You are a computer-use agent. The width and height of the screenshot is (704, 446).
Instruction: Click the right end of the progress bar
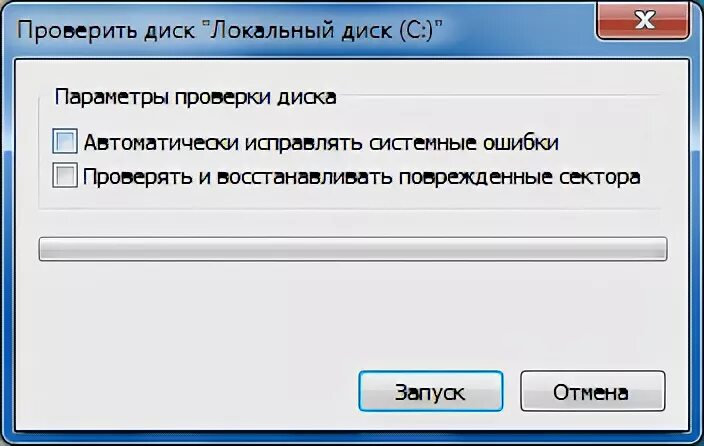pyautogui.click(x=656, y=249)
